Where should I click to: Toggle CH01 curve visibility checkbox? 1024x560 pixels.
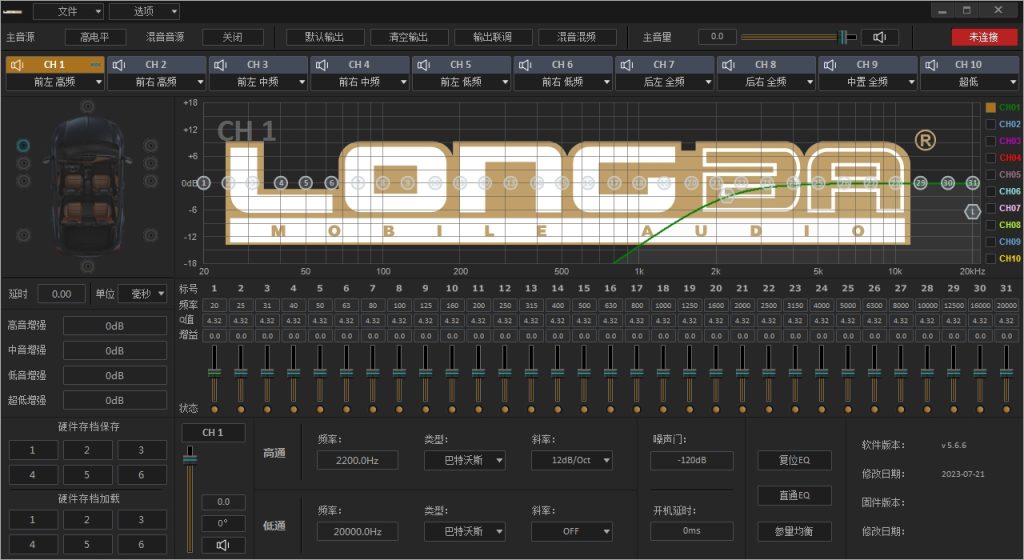click(x=991, y=107)
